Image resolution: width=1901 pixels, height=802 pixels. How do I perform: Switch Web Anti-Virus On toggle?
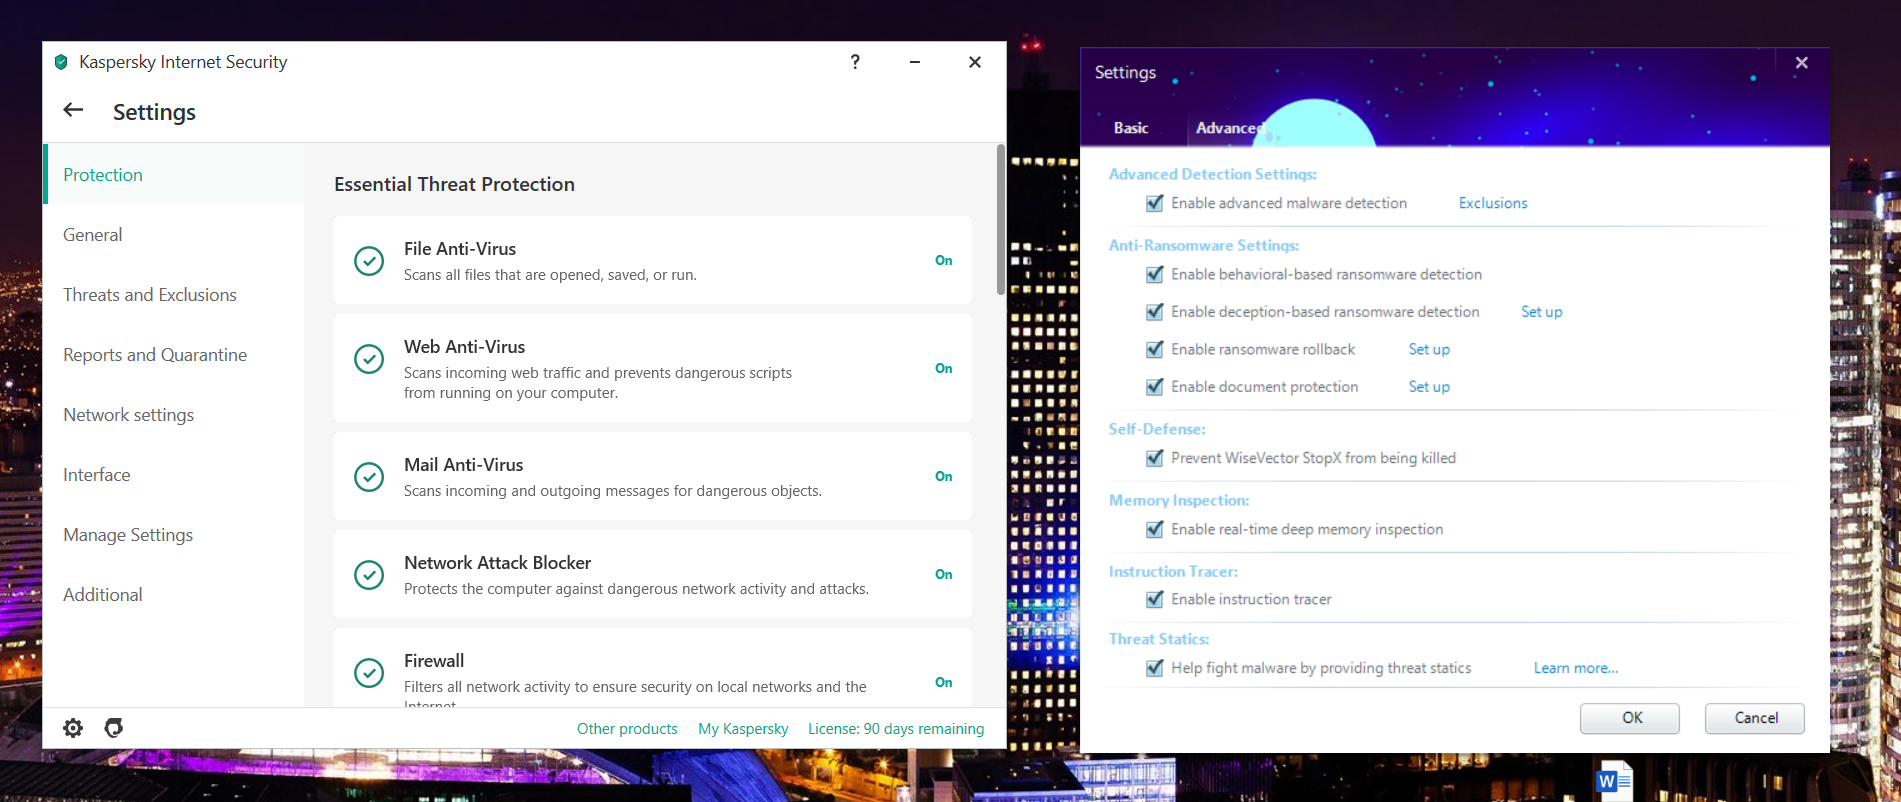tap(944, 368)
